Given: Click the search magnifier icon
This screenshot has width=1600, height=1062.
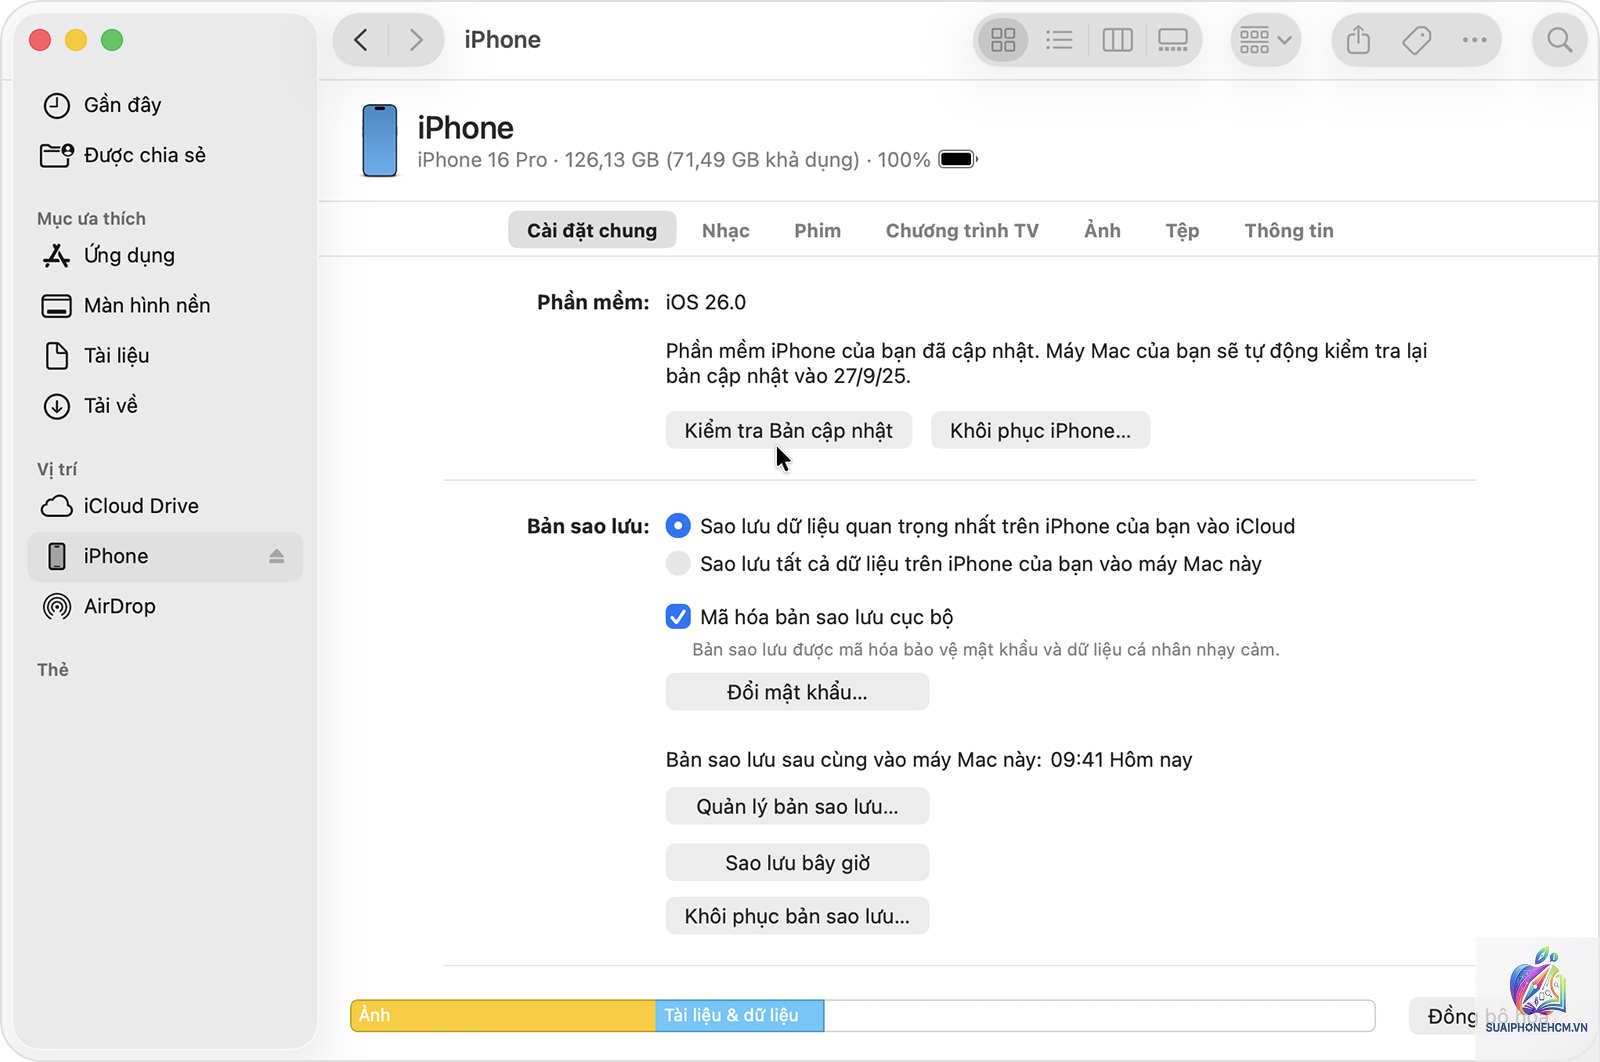Looking at the screenshot, I should click(x=1559, y=40).
